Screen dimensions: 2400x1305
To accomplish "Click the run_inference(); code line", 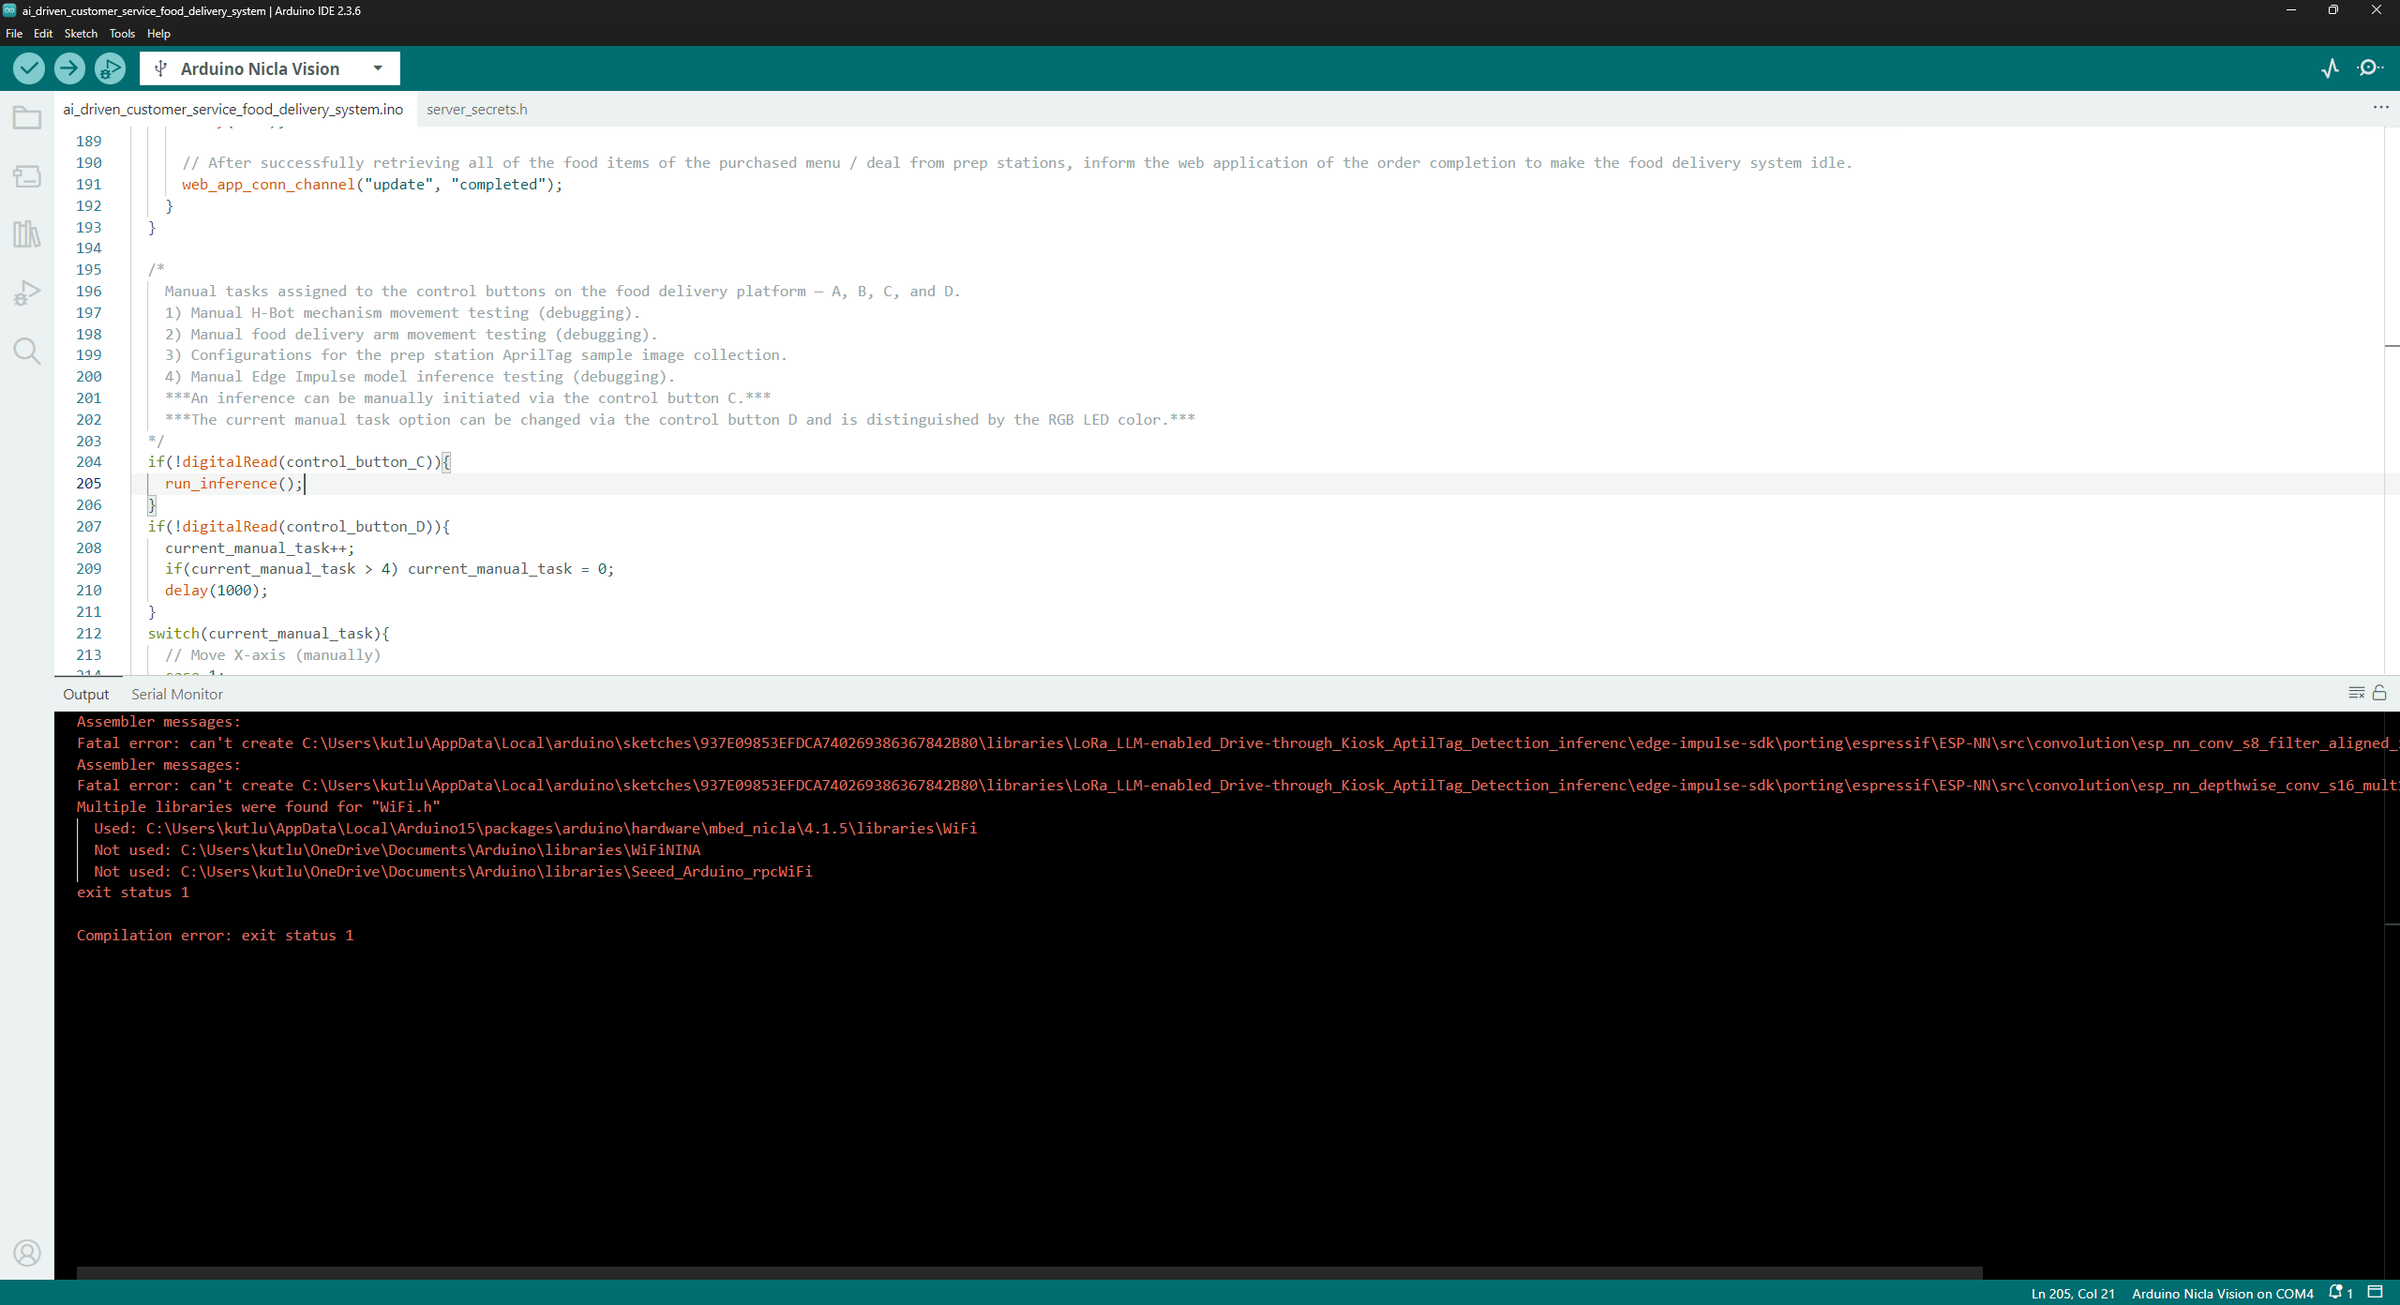I will coord(233,484).
